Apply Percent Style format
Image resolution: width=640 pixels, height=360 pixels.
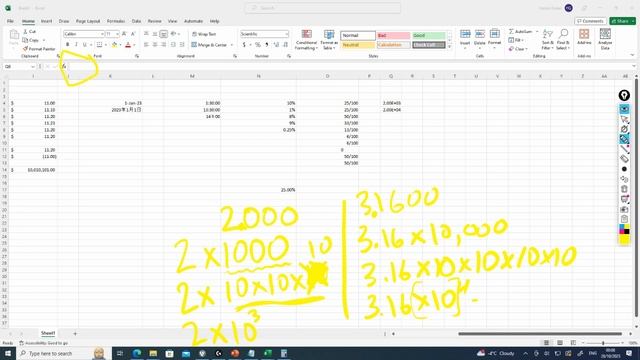258,44
